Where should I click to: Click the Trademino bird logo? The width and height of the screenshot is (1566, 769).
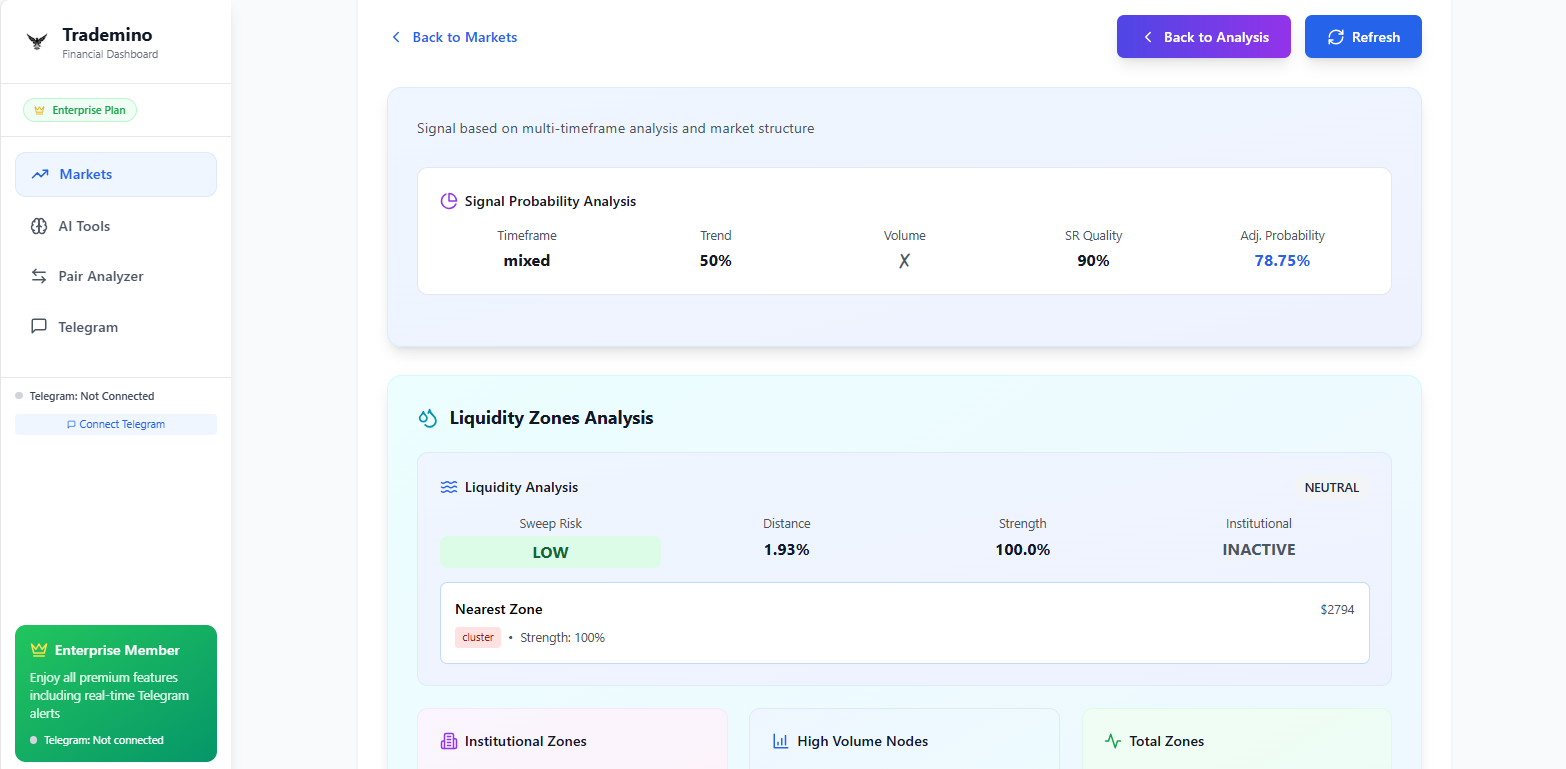tap(37, 41)
